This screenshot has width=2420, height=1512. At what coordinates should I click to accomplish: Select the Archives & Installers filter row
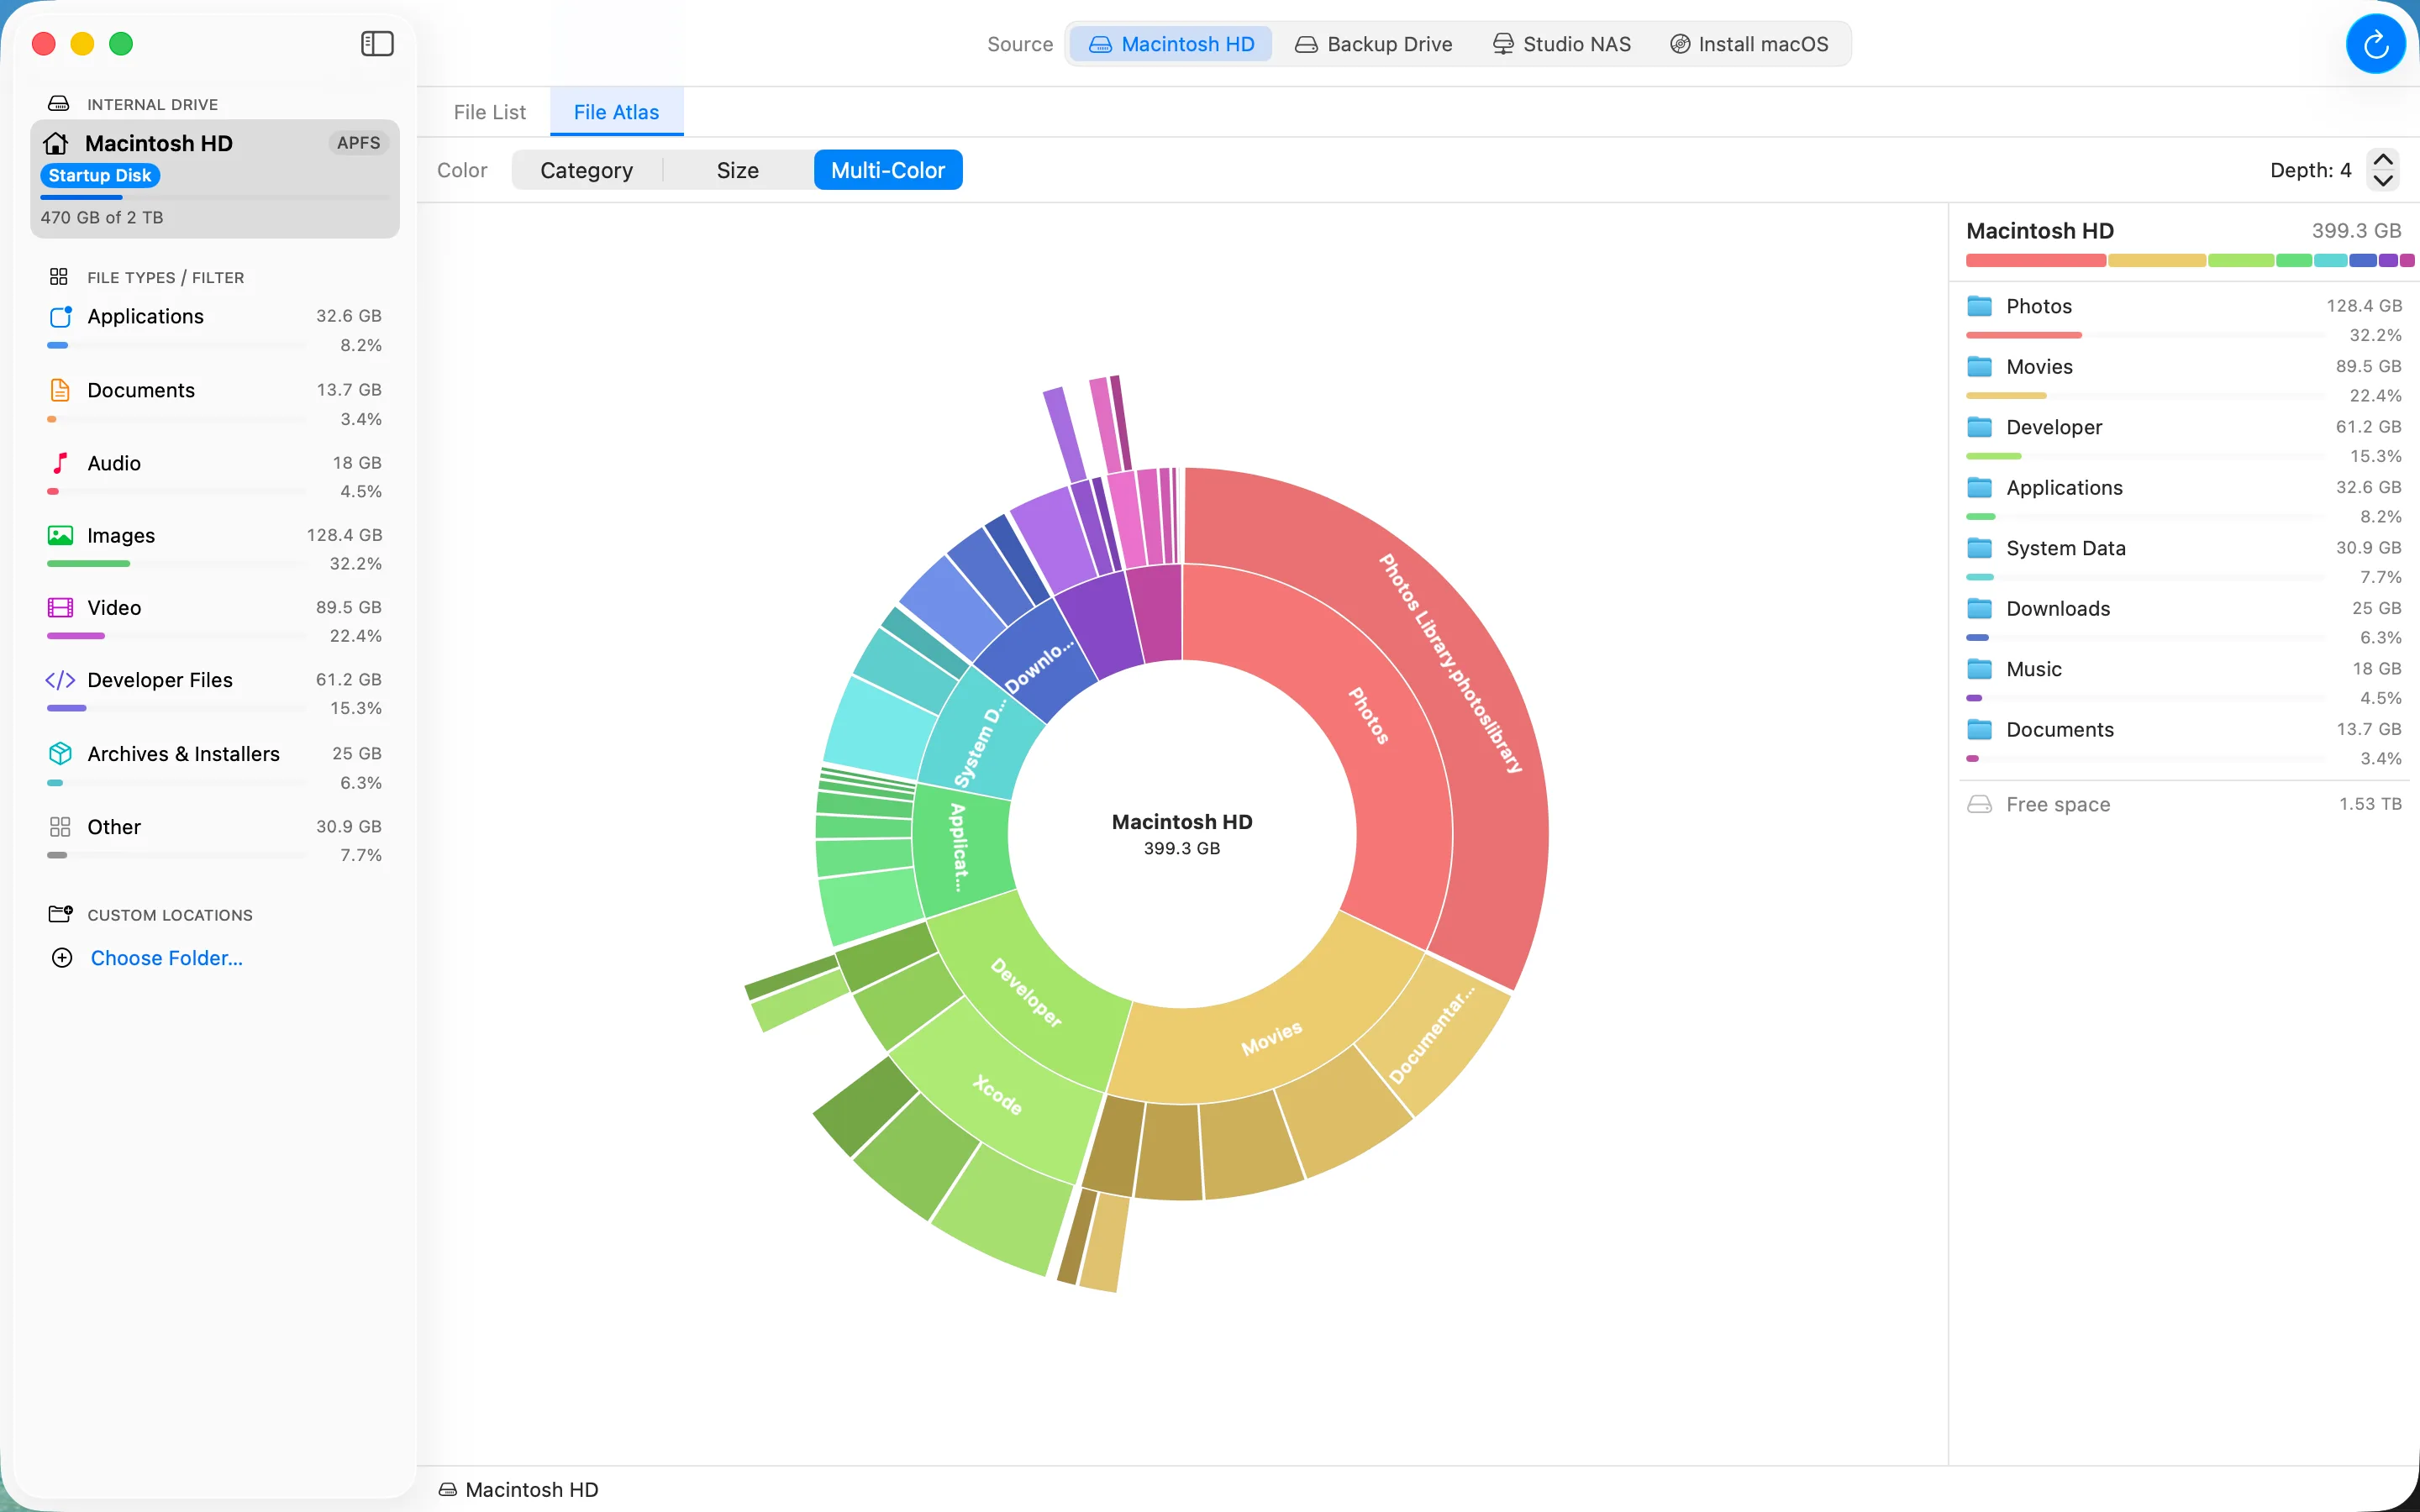215,767
